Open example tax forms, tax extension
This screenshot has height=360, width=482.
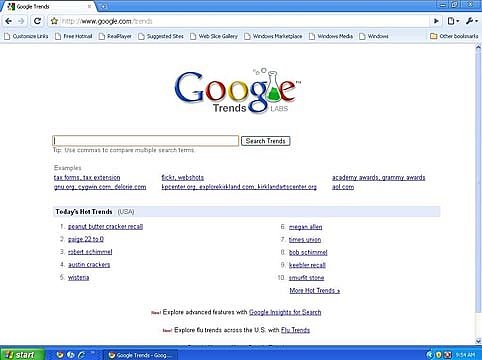(x=87, y=177)
